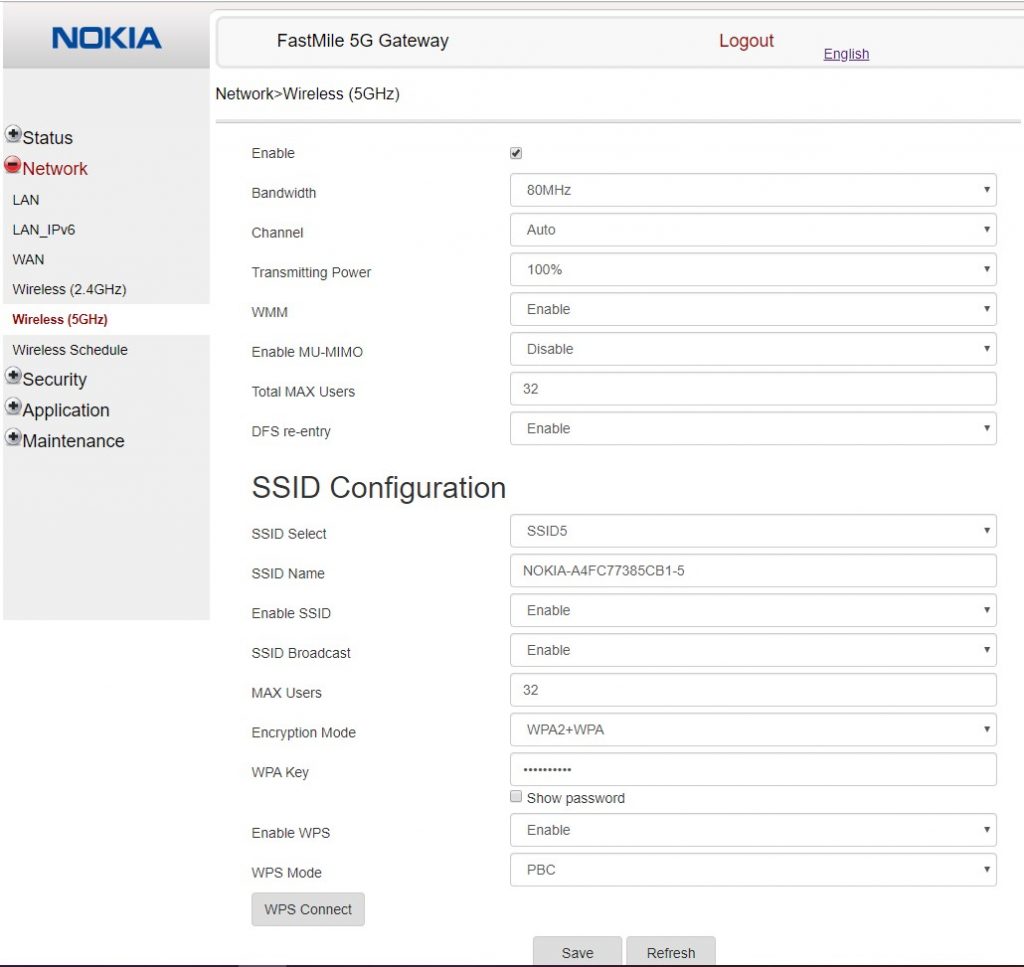Open the Channel dropdown
Screen dimensions: 1024x967
click(x=753, y=229)
